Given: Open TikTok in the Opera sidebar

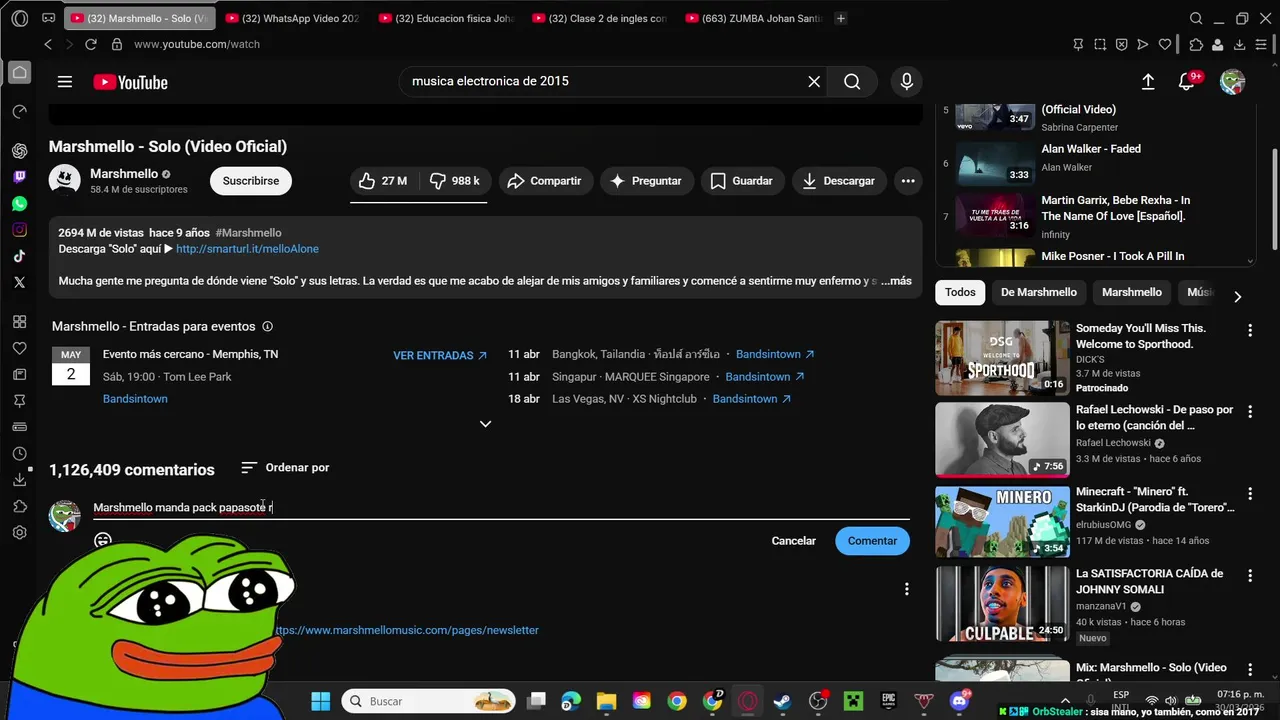Looking at the screenshot, I should (19, 256).
